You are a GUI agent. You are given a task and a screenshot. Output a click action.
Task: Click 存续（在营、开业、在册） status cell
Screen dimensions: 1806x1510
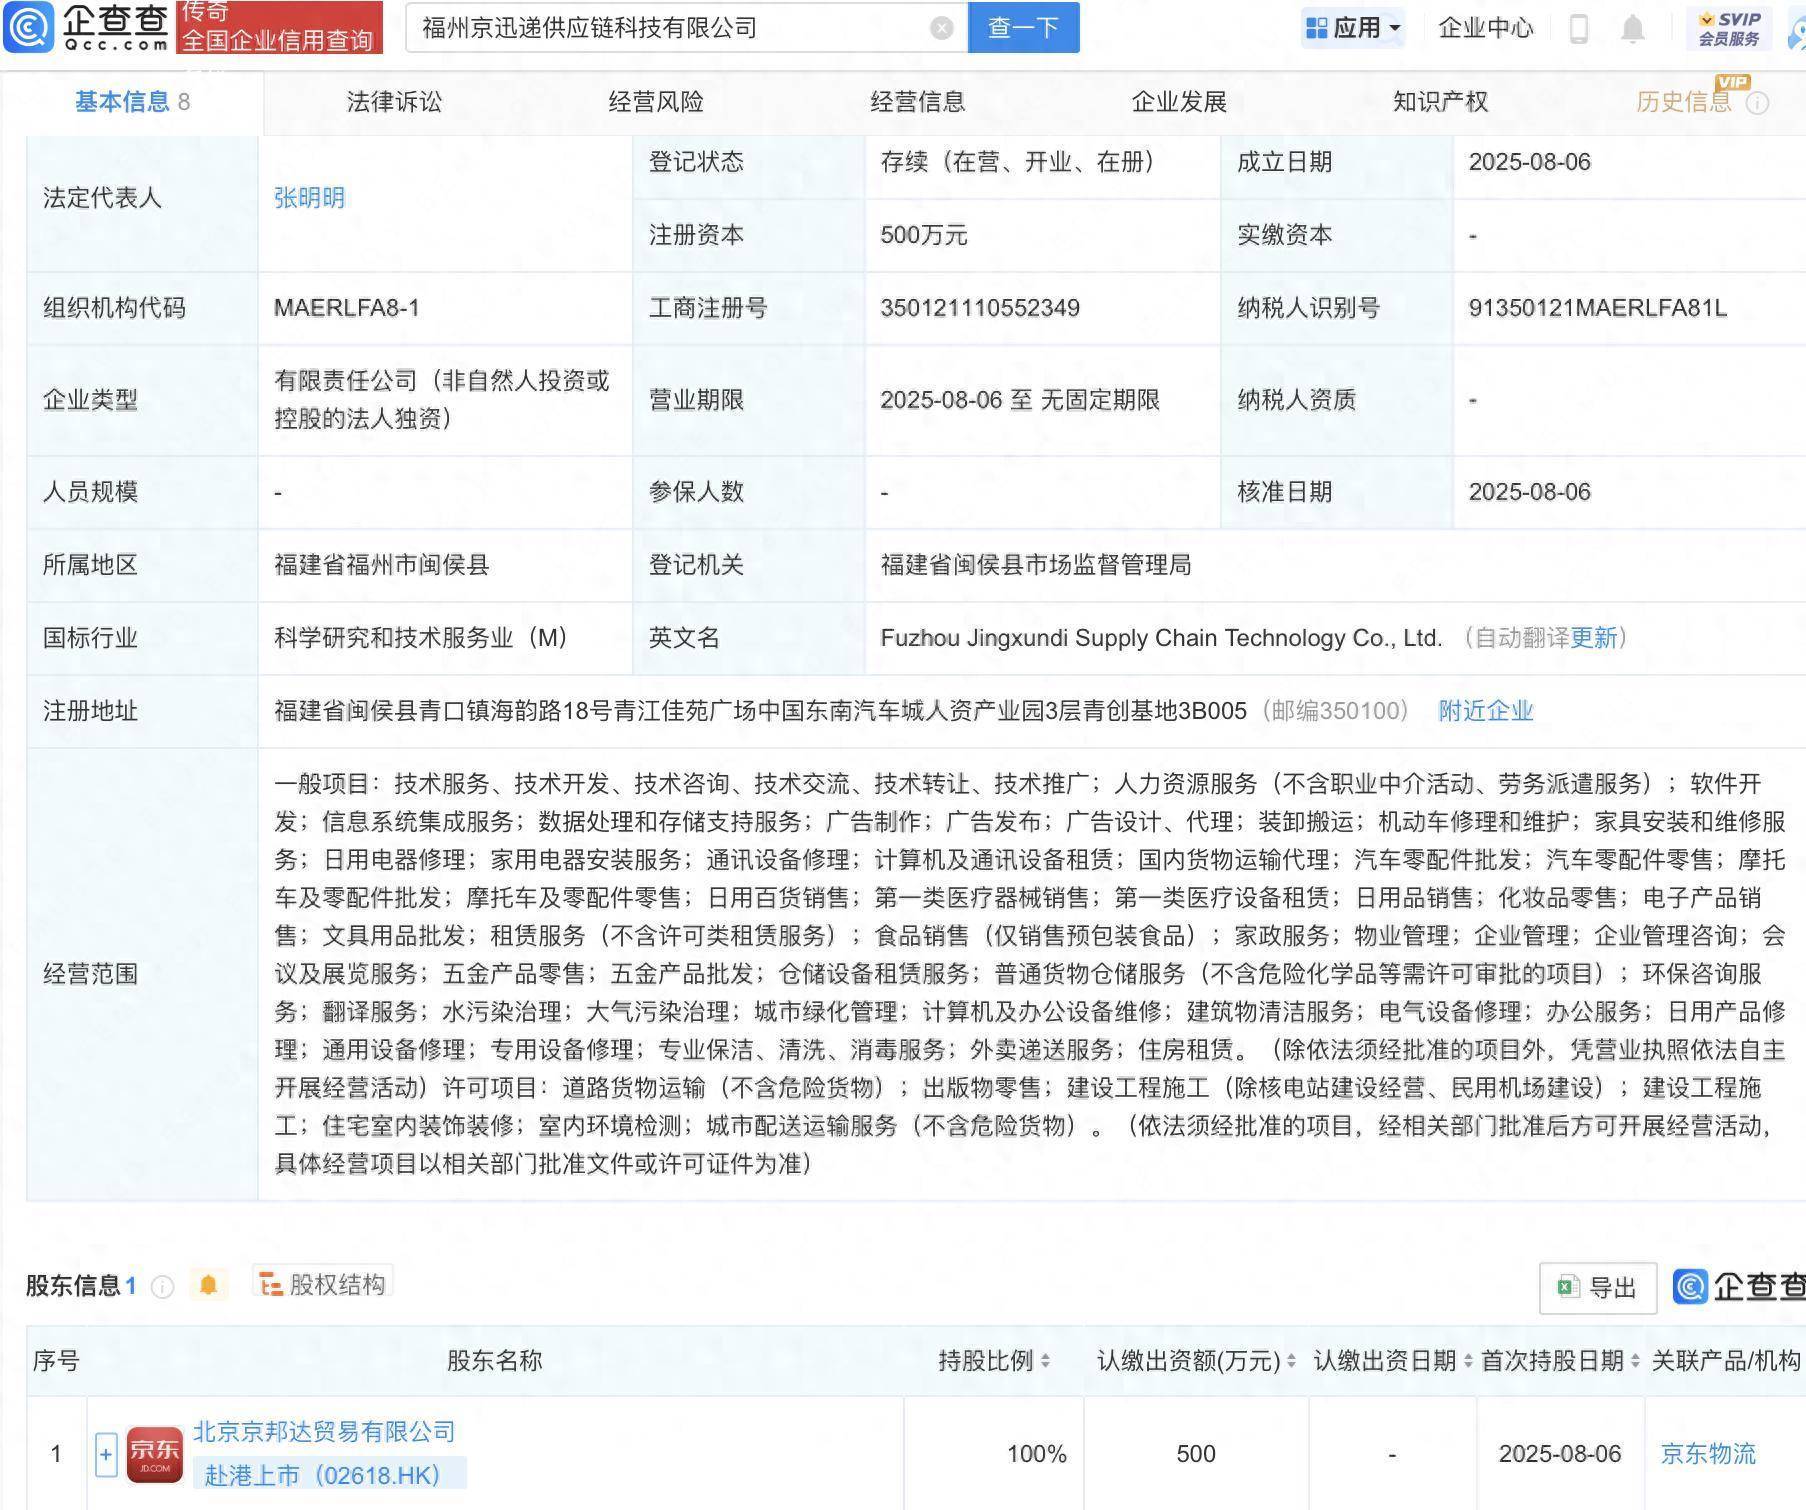click(1018, 162)
